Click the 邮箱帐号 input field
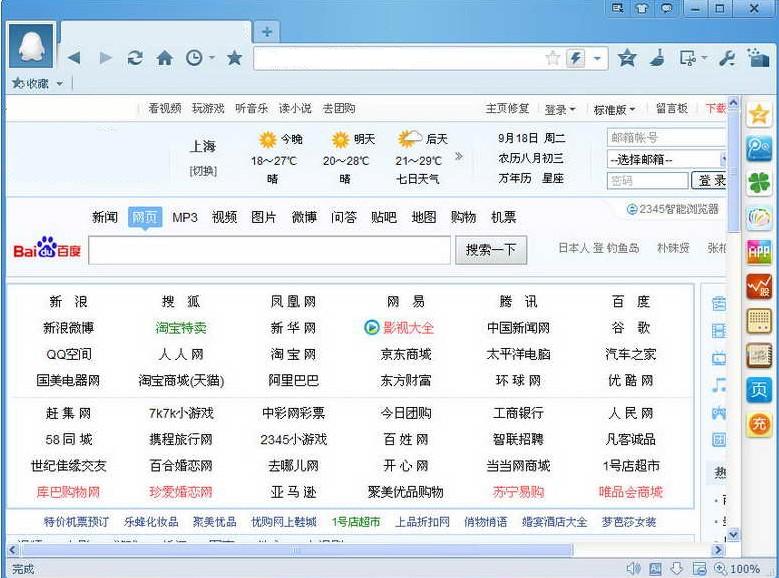 [x=667, y=138]
